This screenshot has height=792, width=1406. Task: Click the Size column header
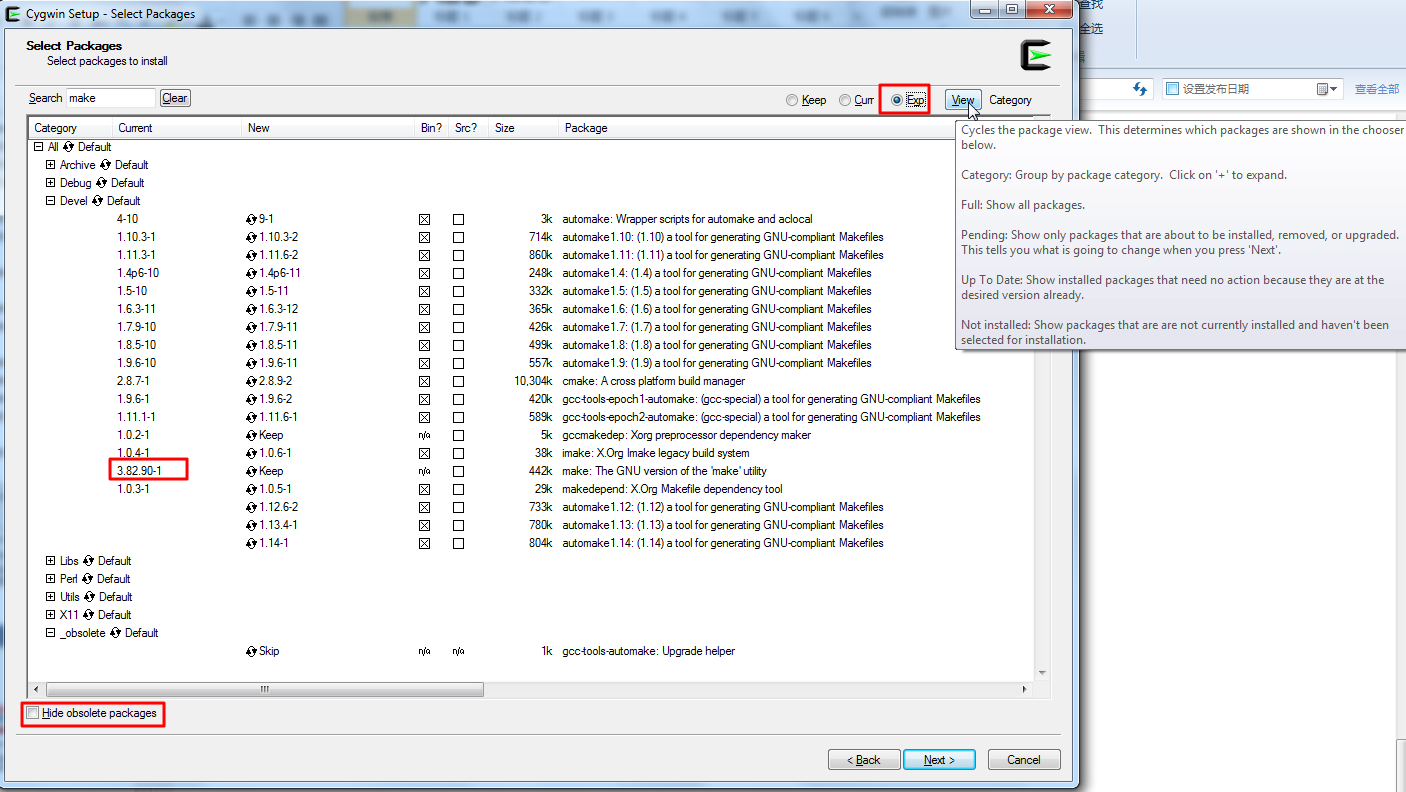pyautogui.click(x=524, y=128)
